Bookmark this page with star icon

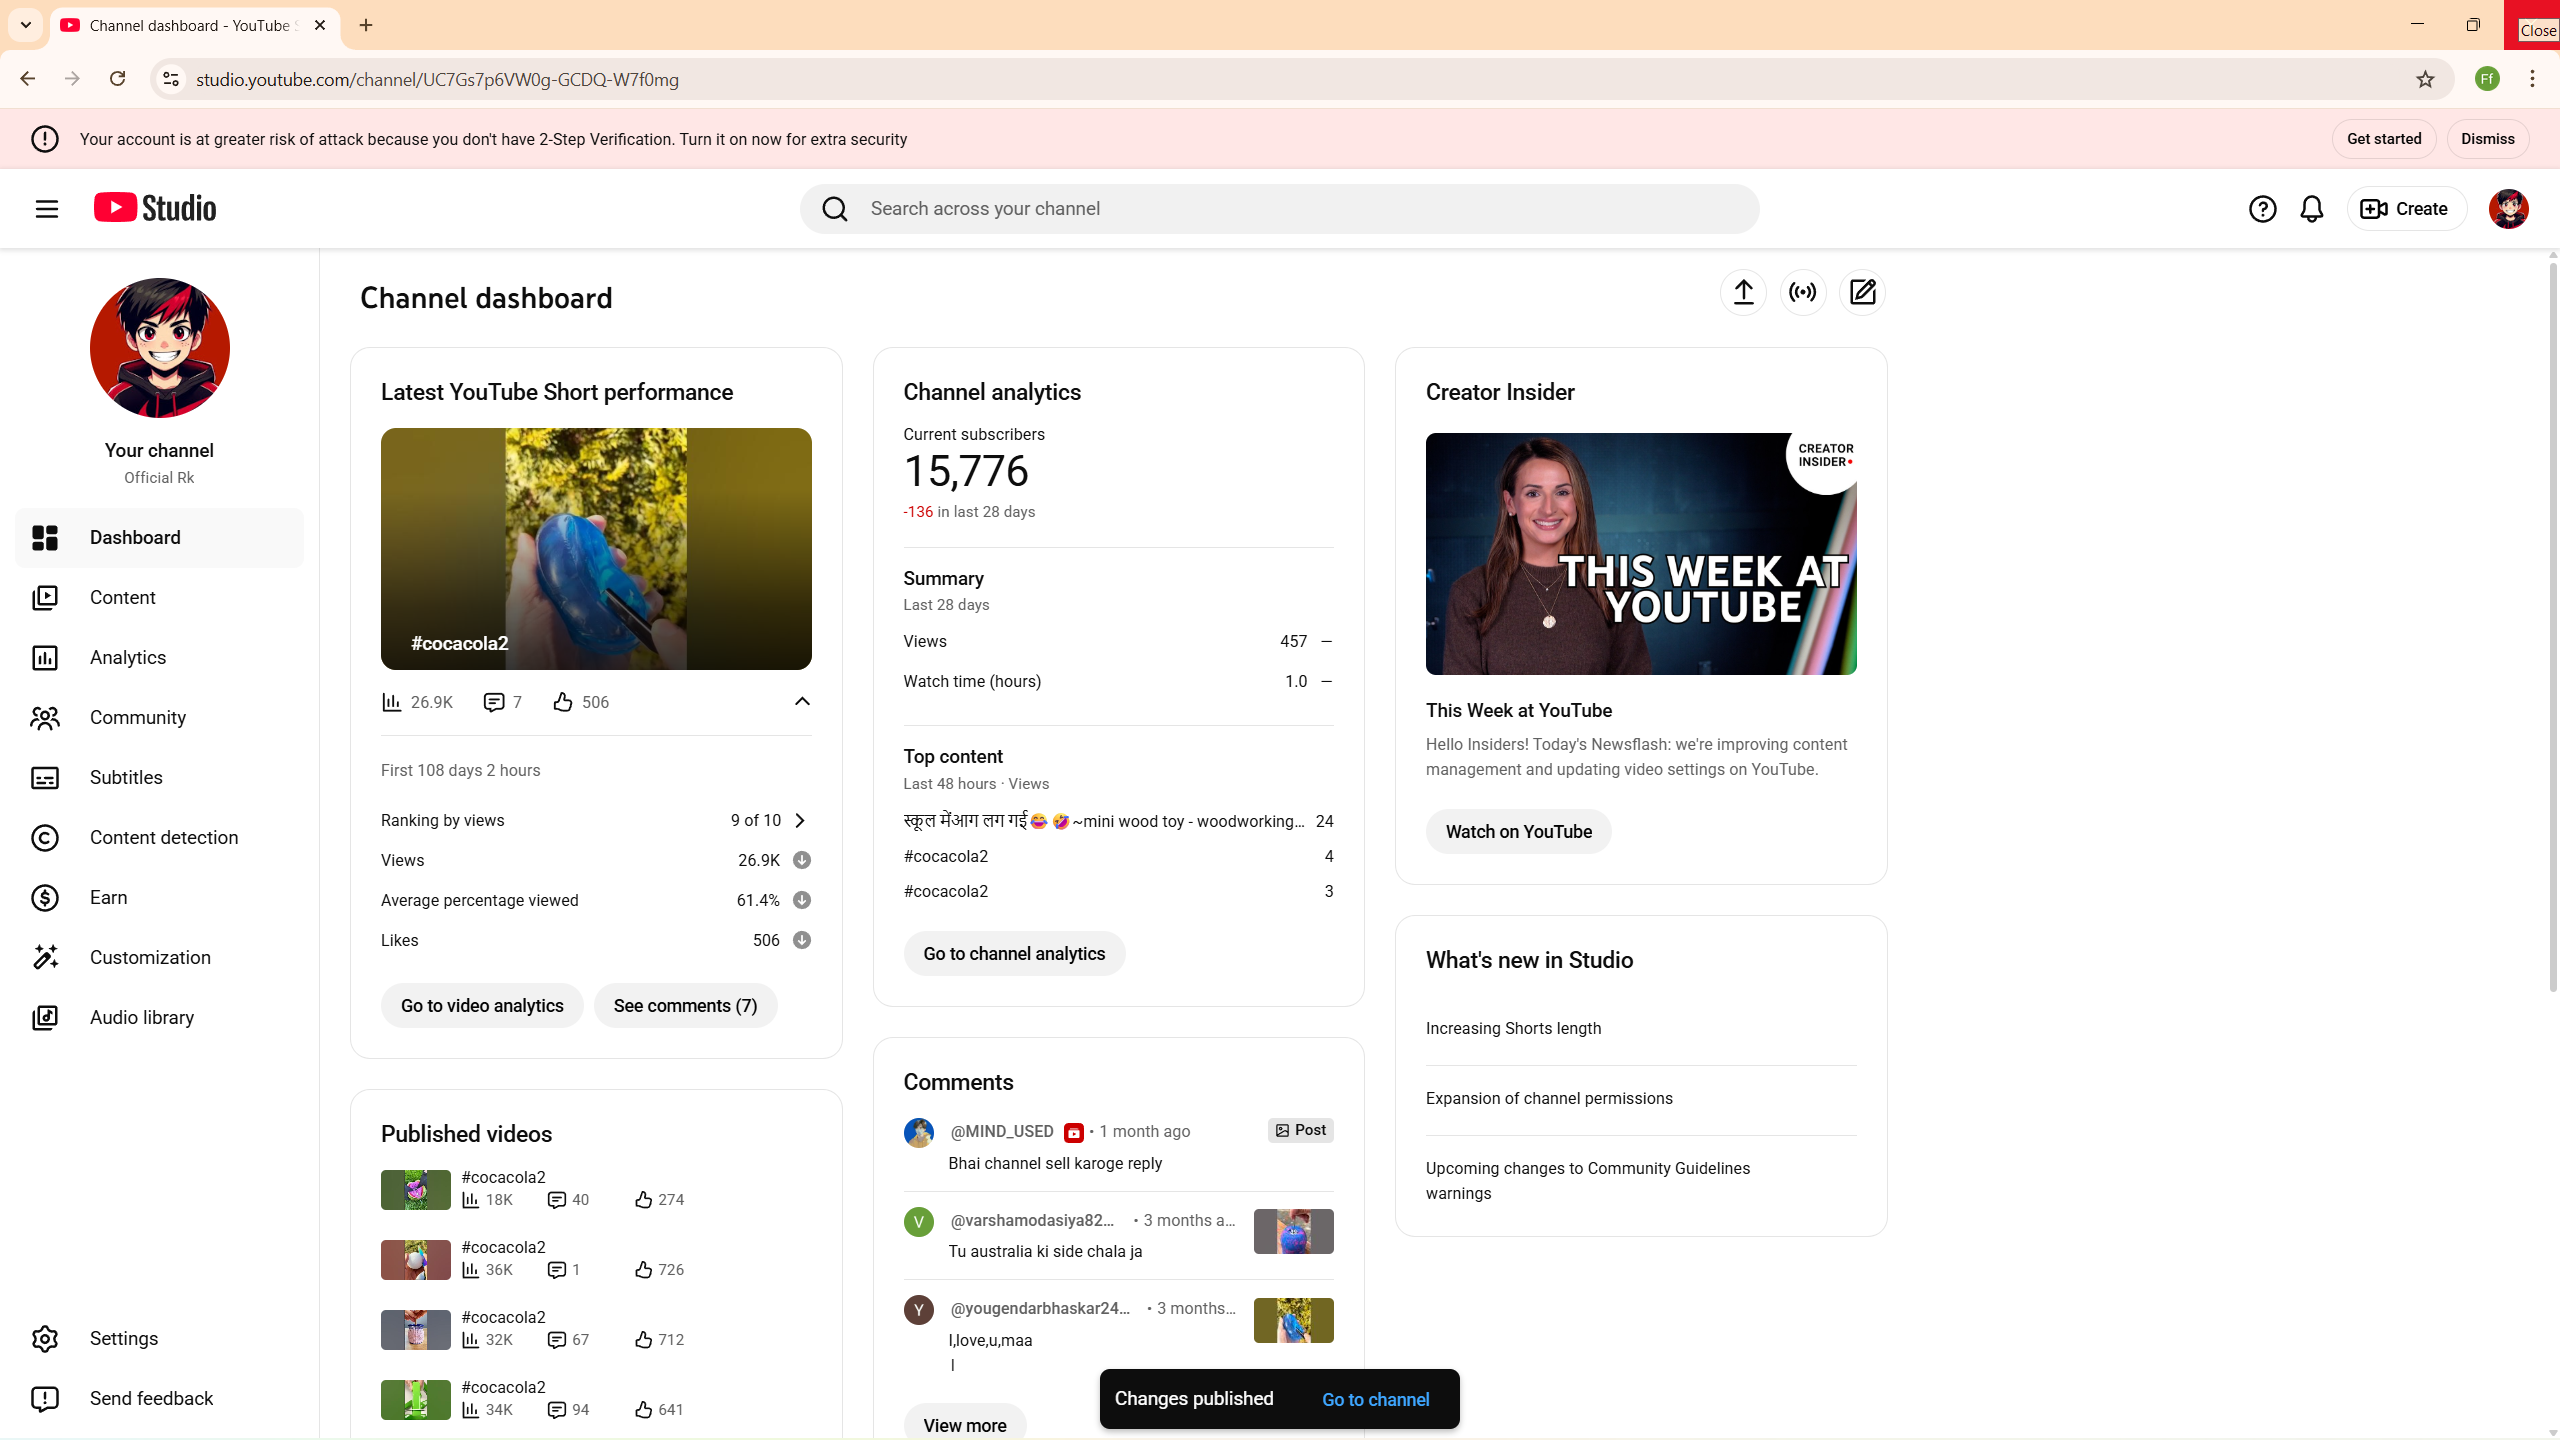(2425, 79)
